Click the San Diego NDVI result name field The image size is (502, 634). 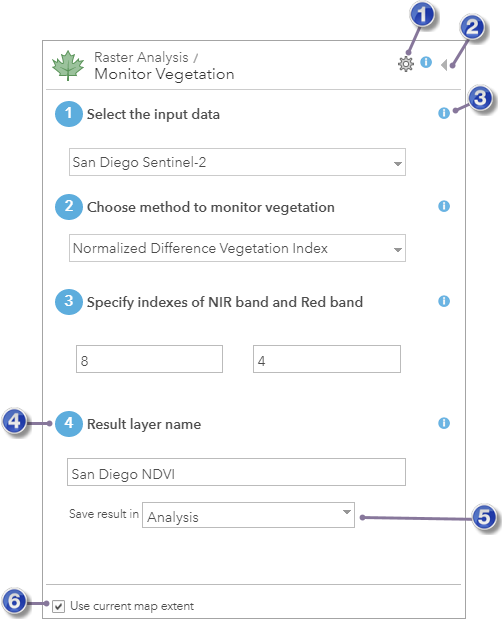(x=236, y=472)
